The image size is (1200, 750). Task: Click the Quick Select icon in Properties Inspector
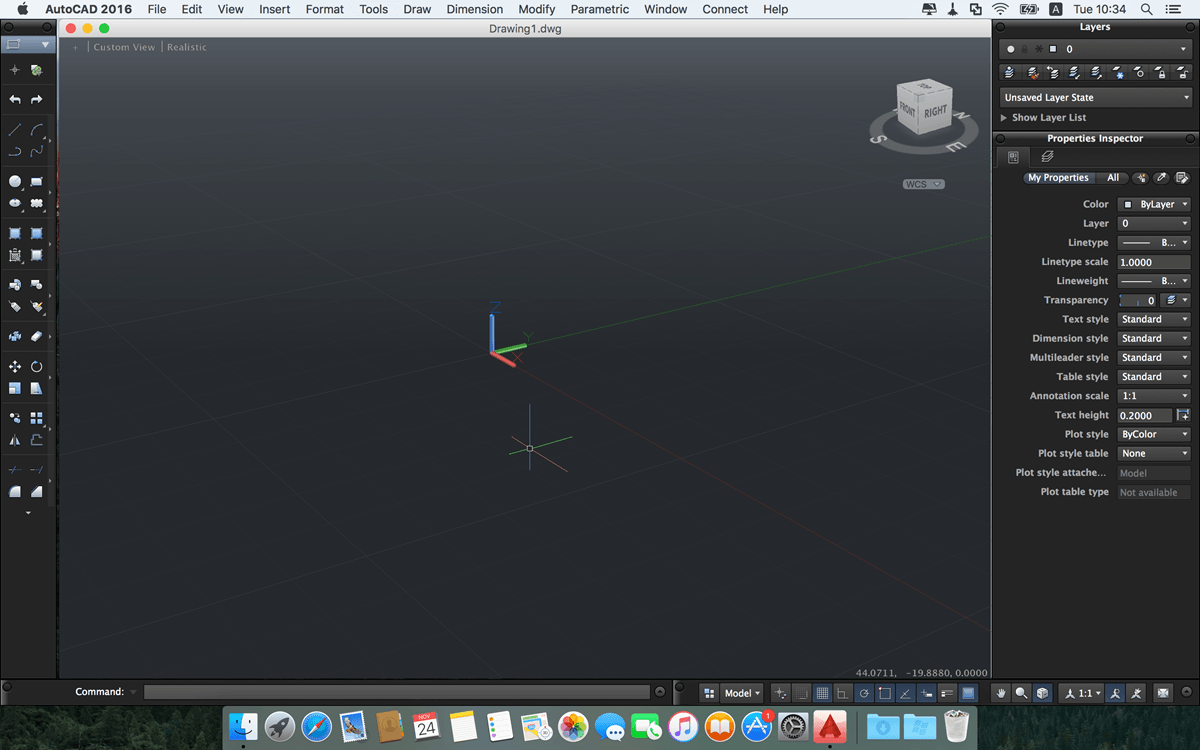pos(1140,178)
